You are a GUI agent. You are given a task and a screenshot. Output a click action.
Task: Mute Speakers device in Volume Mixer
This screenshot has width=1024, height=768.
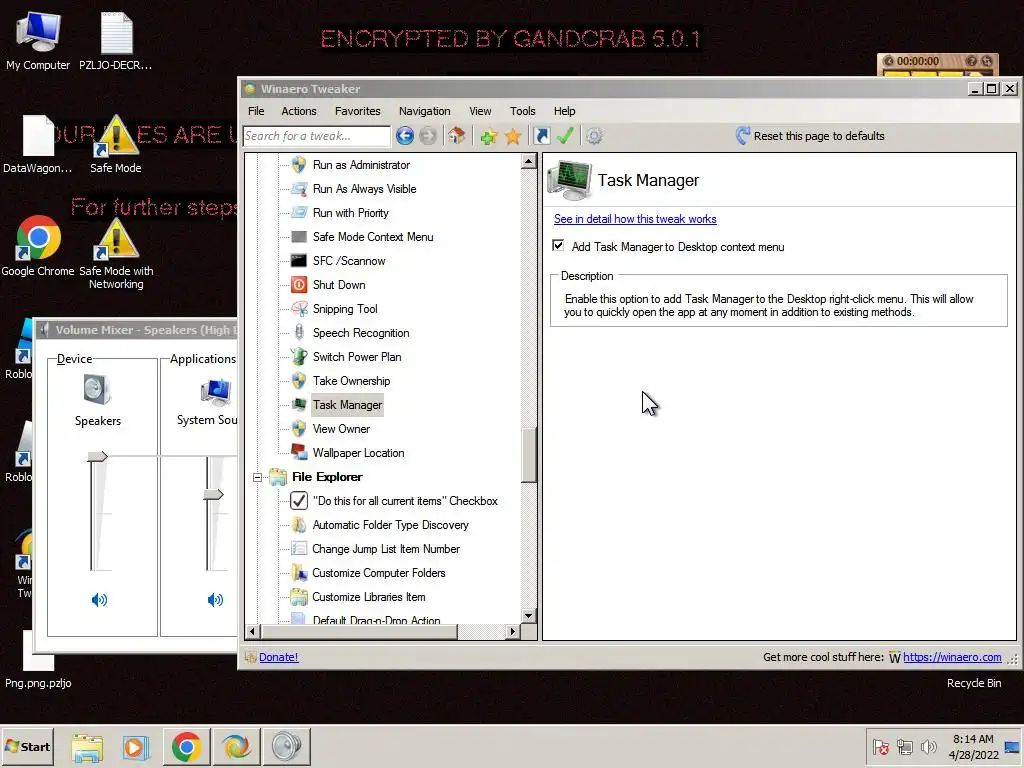click(99, 600)
